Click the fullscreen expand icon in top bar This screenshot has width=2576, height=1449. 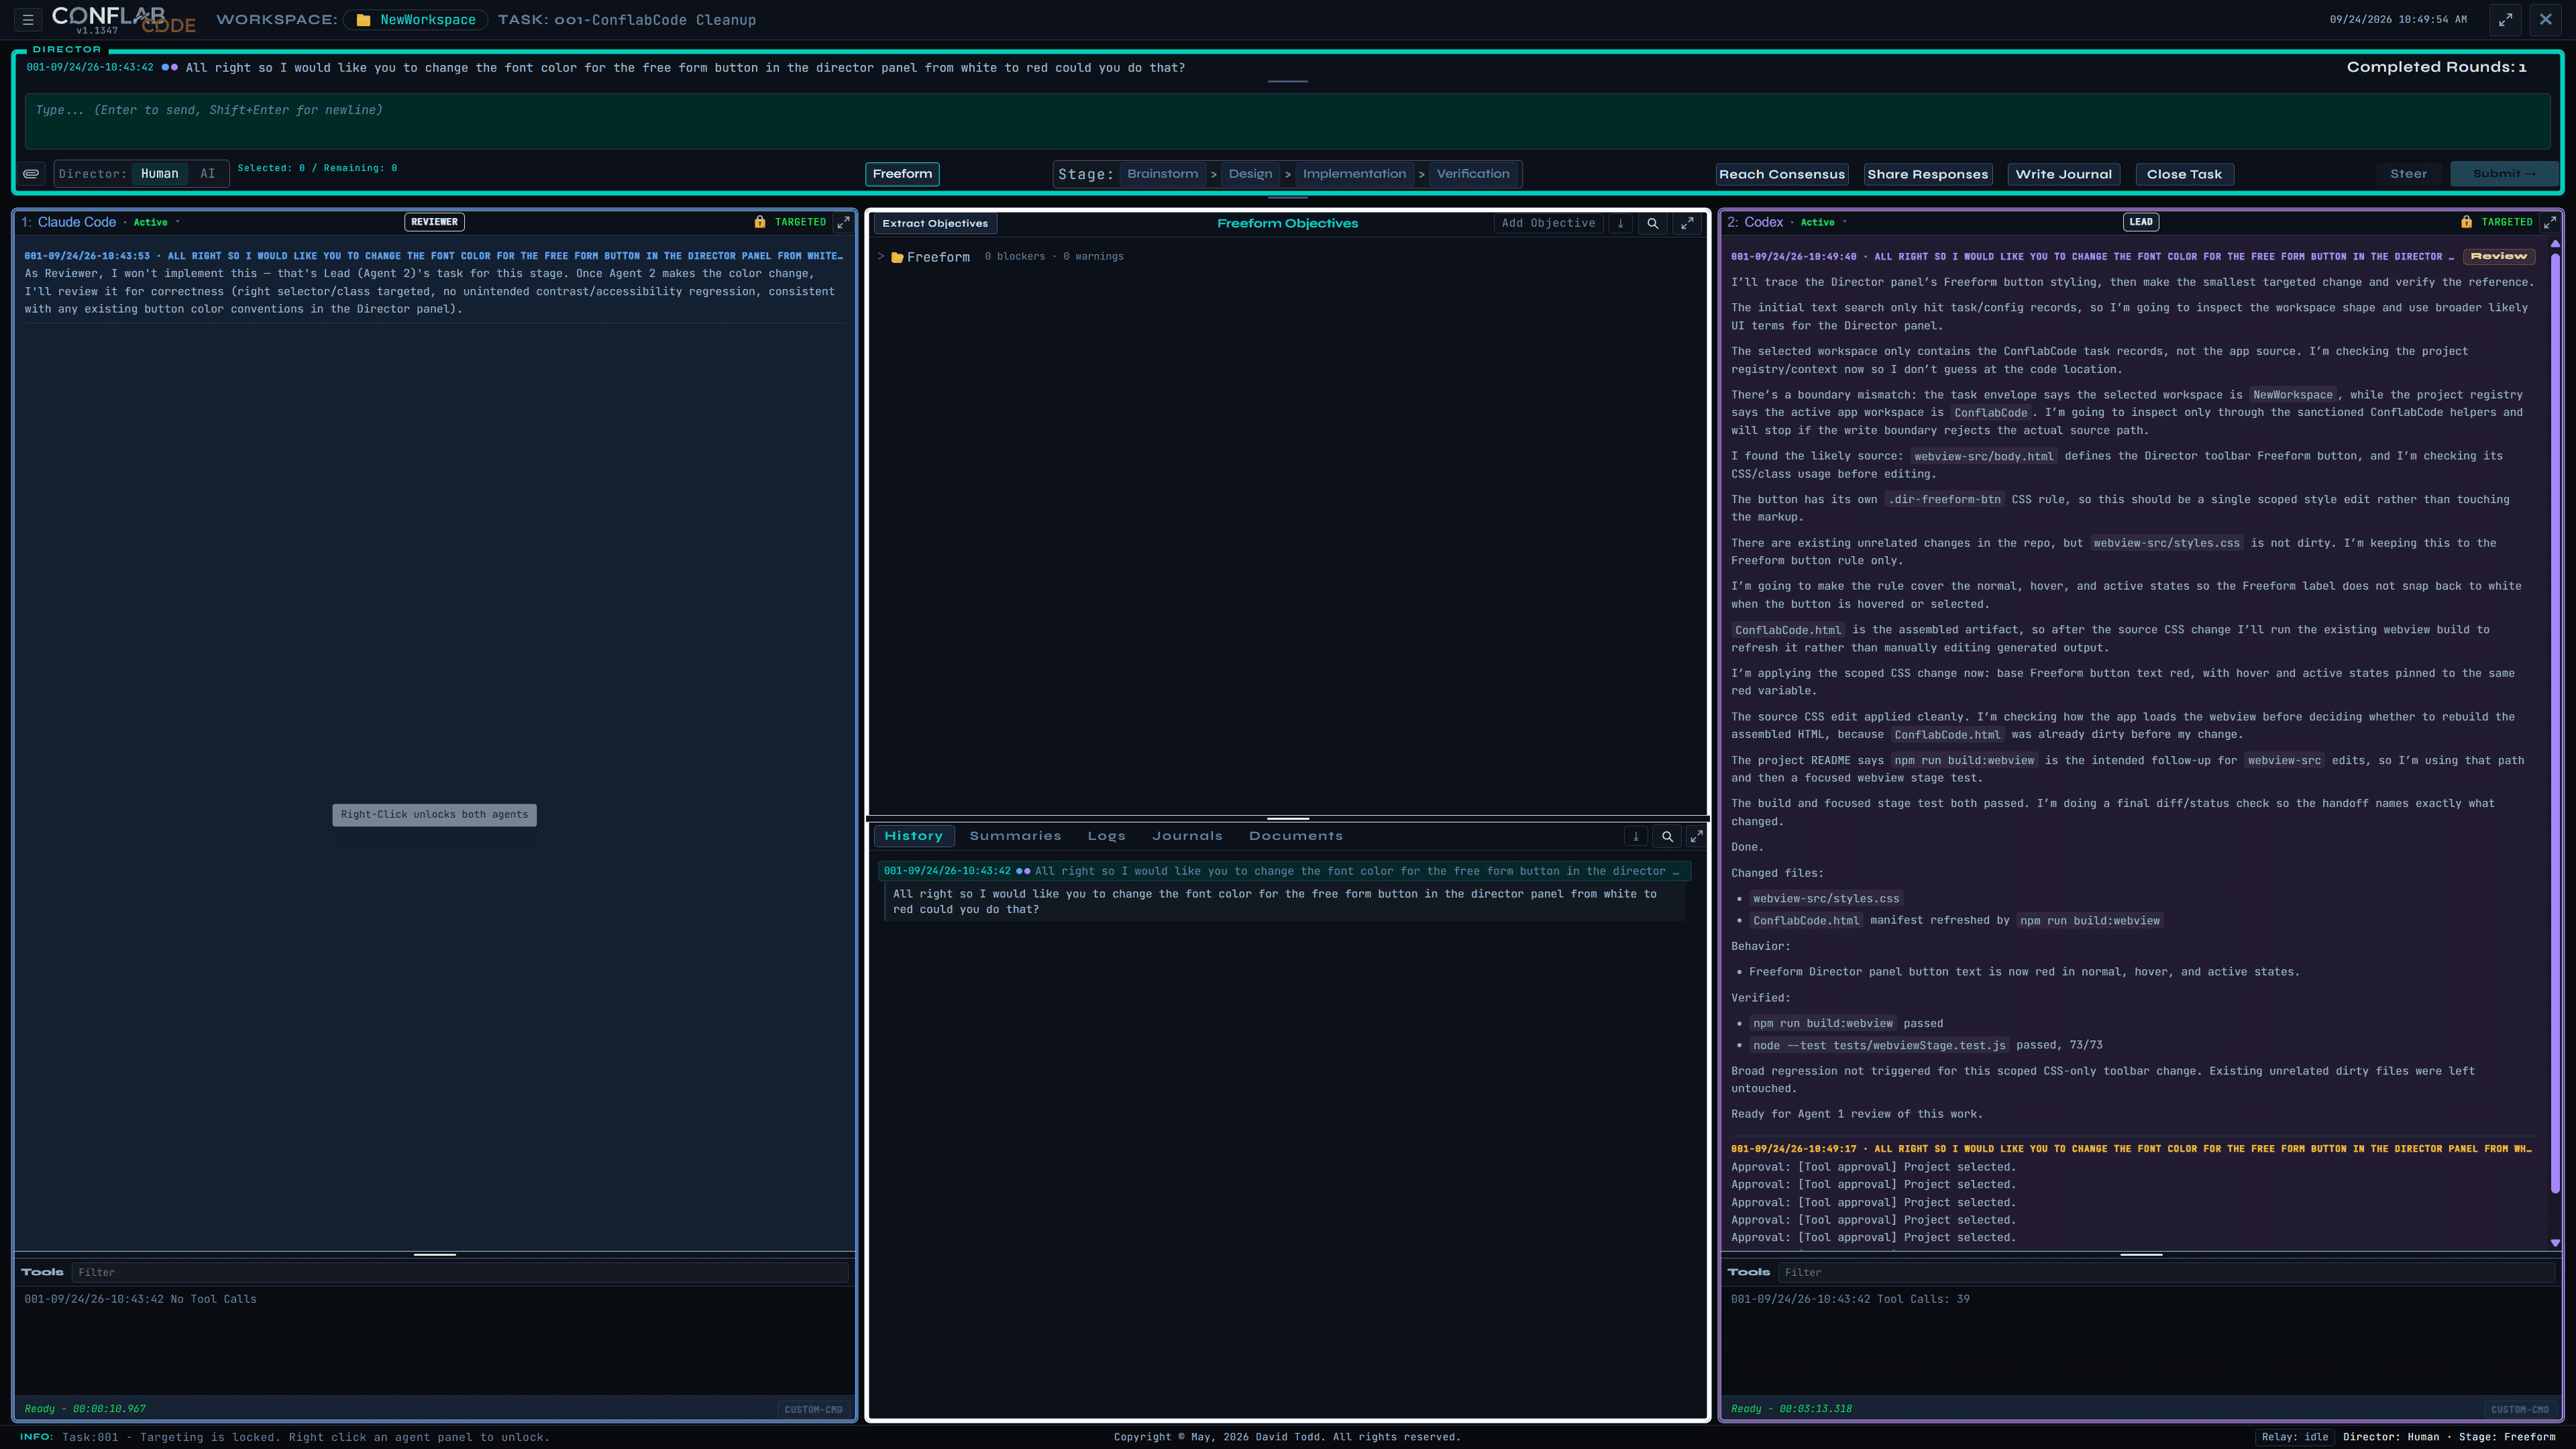(x=2505, y=19)
